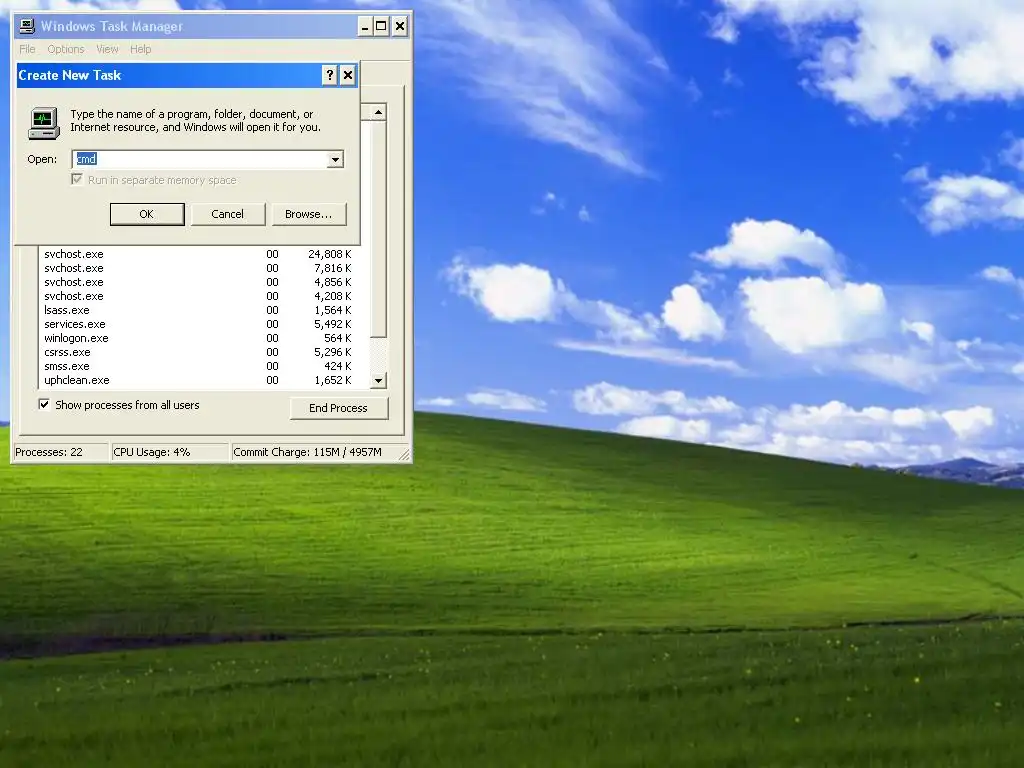Click the computer icon in Create New Task dialog

pos(44,123)
